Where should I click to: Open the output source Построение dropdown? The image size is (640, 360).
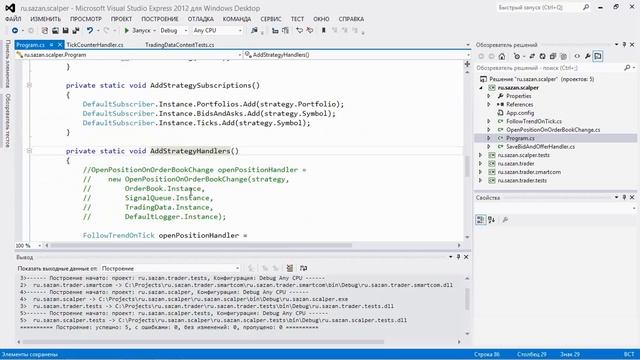tap(171, 269)
